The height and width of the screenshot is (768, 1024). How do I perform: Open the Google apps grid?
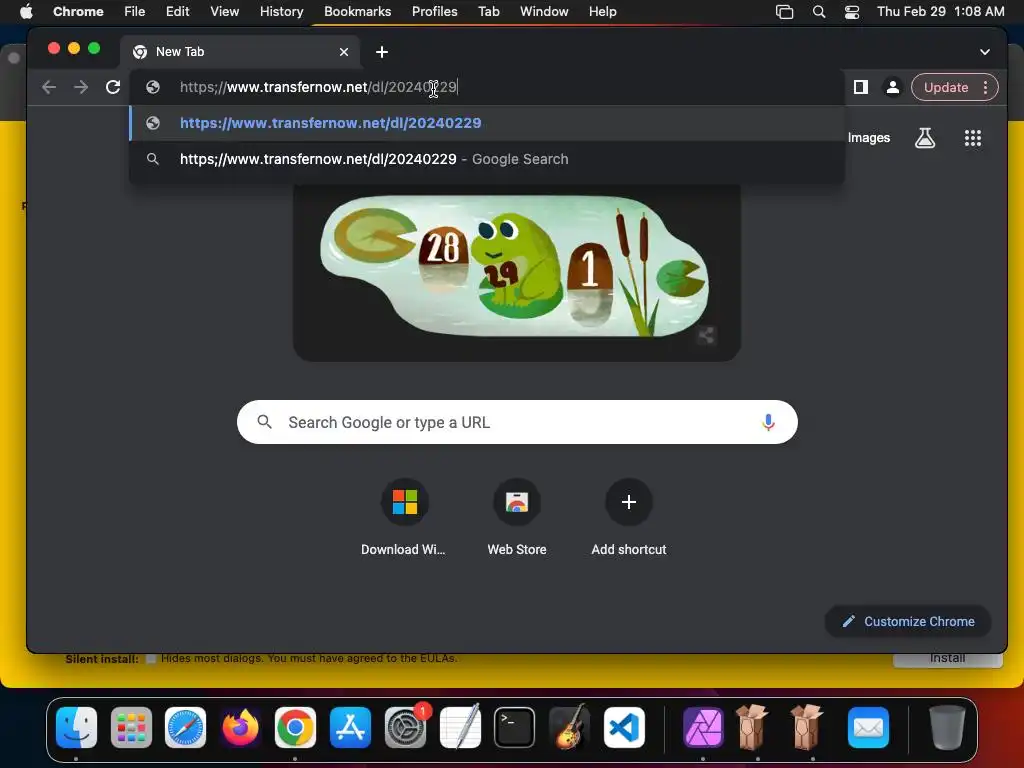click(972, 138)
